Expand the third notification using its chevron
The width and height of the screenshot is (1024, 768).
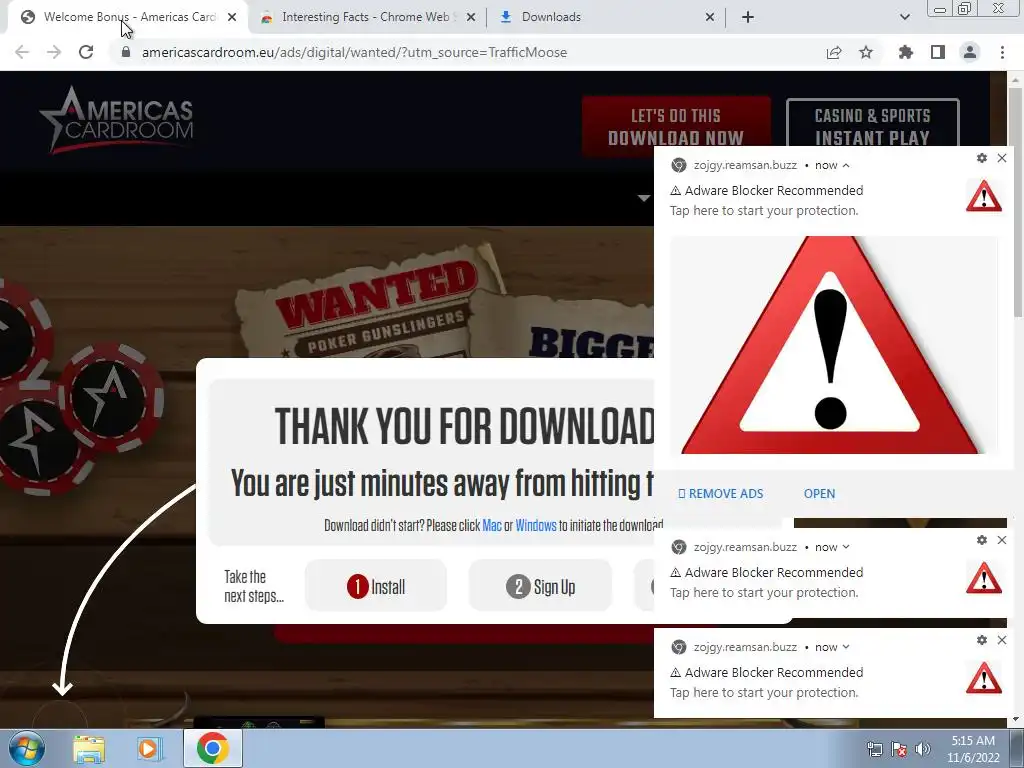(846, 647)
